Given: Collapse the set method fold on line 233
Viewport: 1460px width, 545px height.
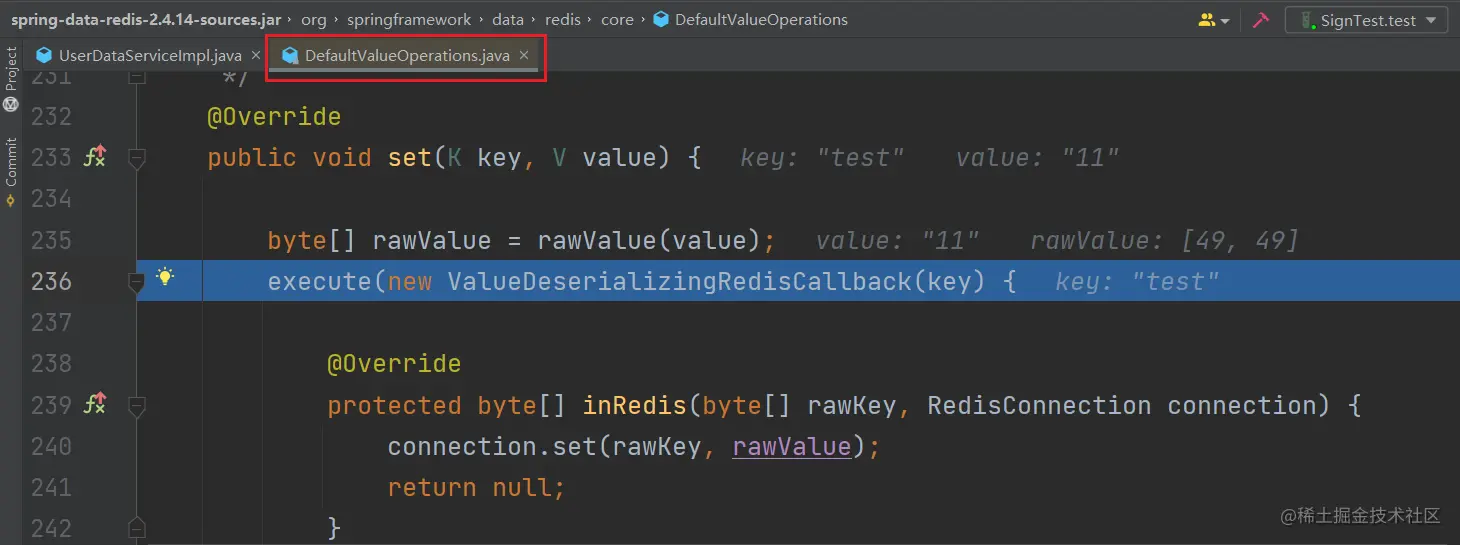Looking at the screenshot, I should [x=138, y=157].
